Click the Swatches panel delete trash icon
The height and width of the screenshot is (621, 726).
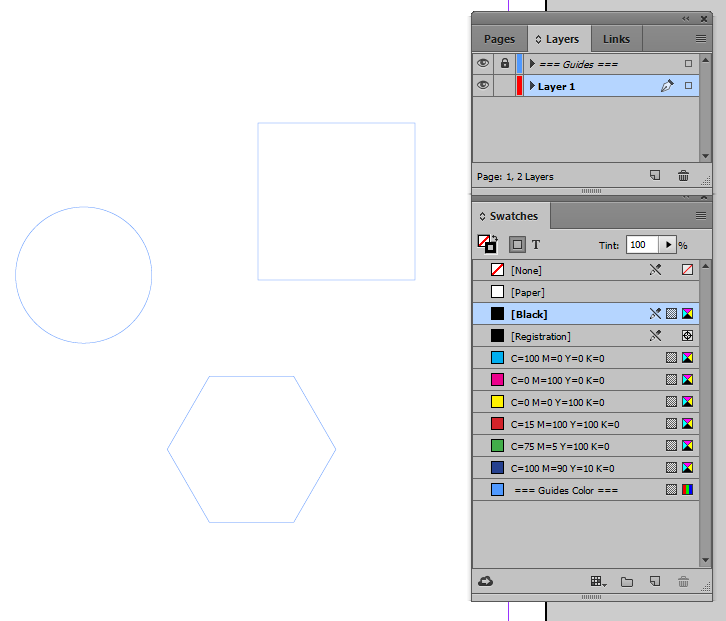683,582
